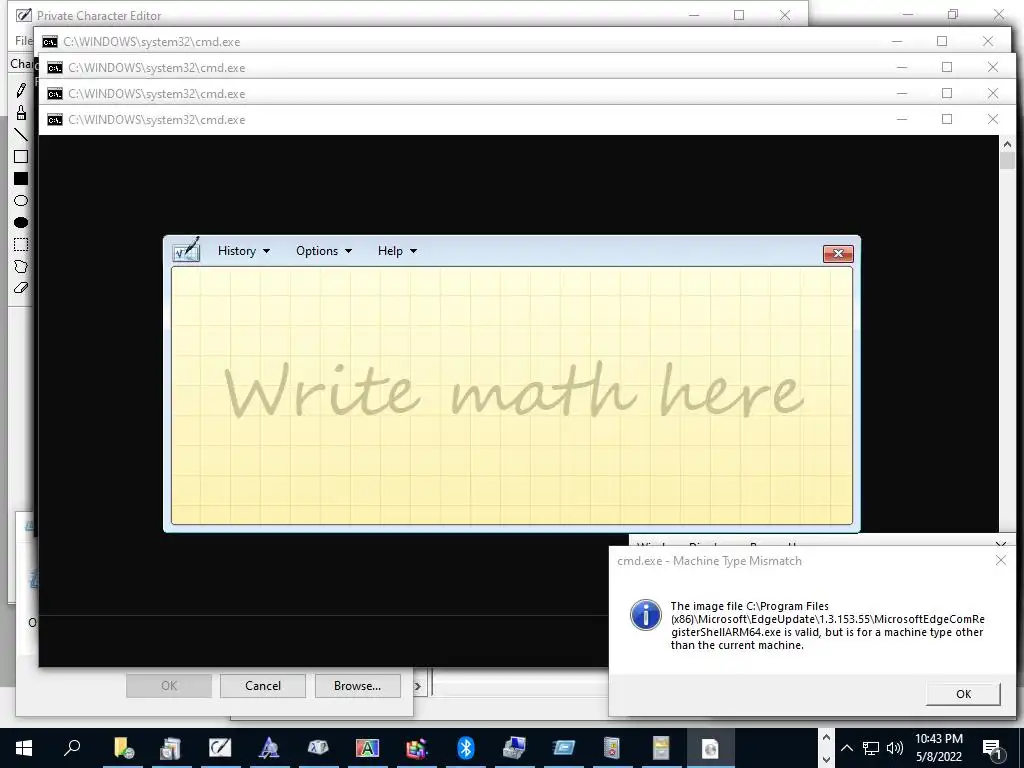
Task: Click the folder with checkmark taskbar icon
Action: coord(122,748)
